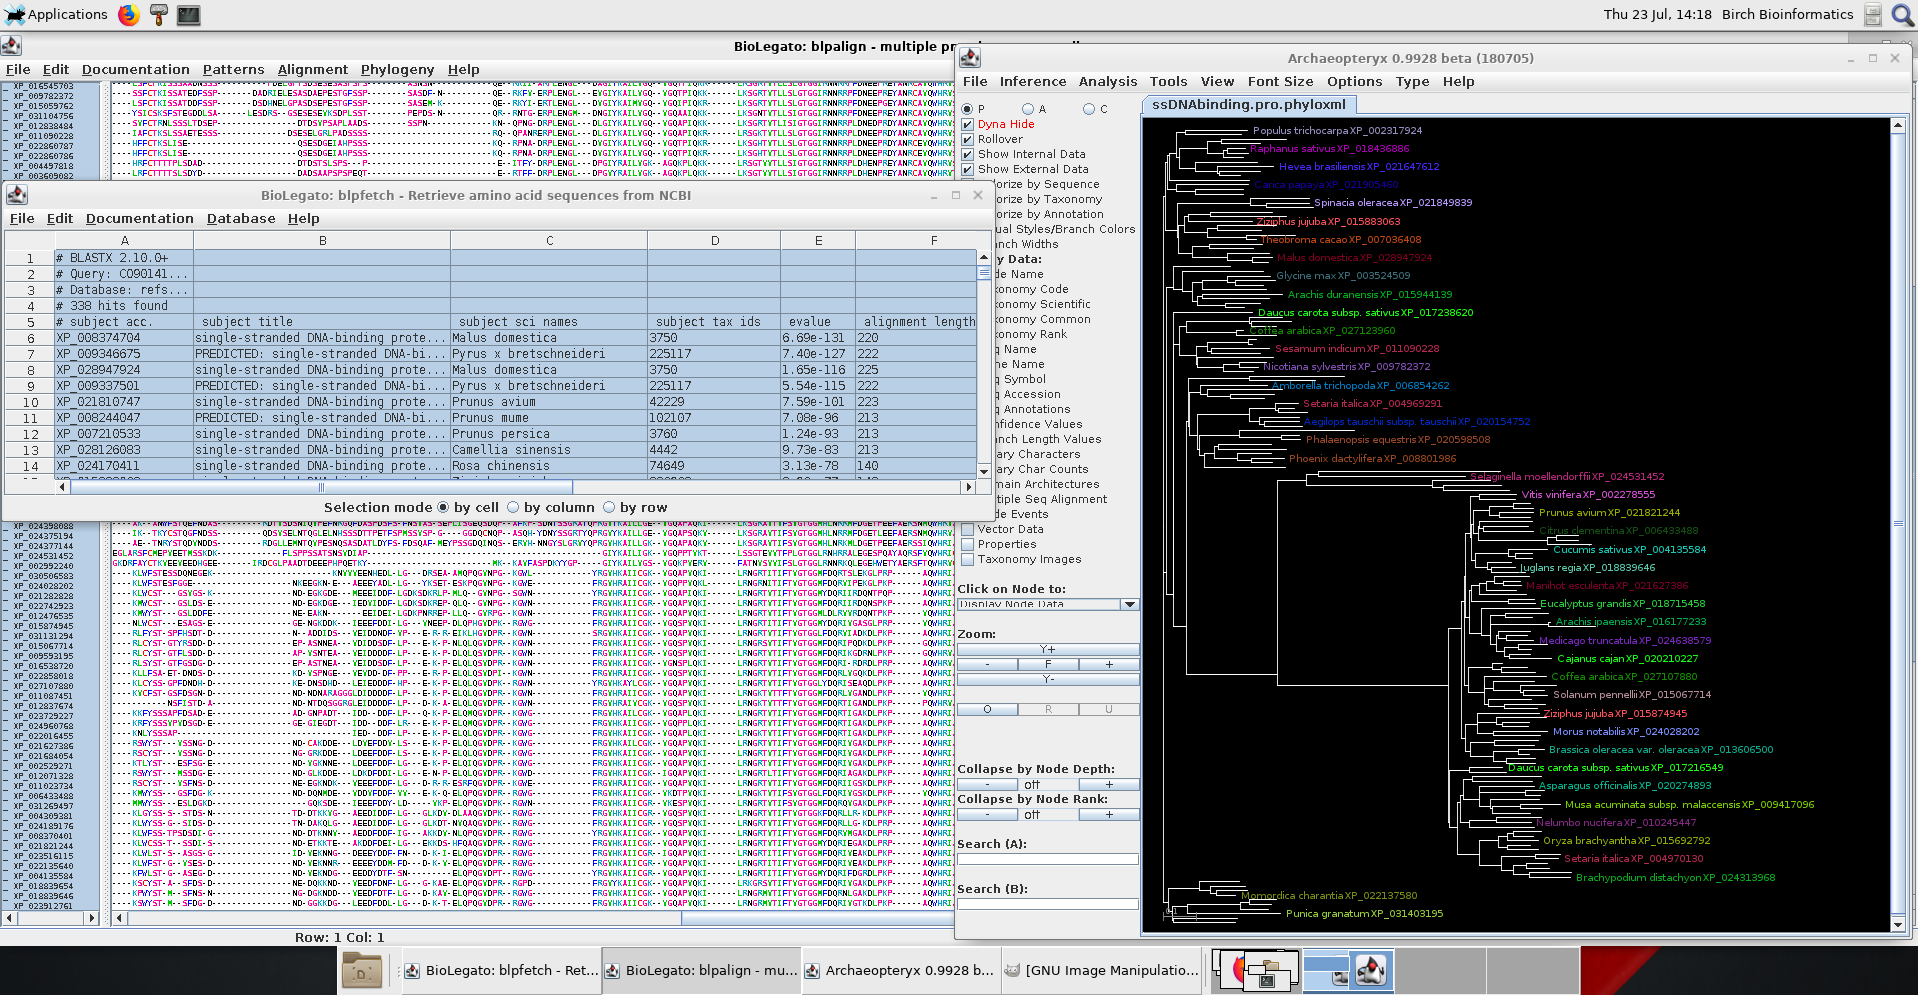Click the hammer tool icon in top panel
This screenshot has height=995, width=1918.
(x=158, y=15)
